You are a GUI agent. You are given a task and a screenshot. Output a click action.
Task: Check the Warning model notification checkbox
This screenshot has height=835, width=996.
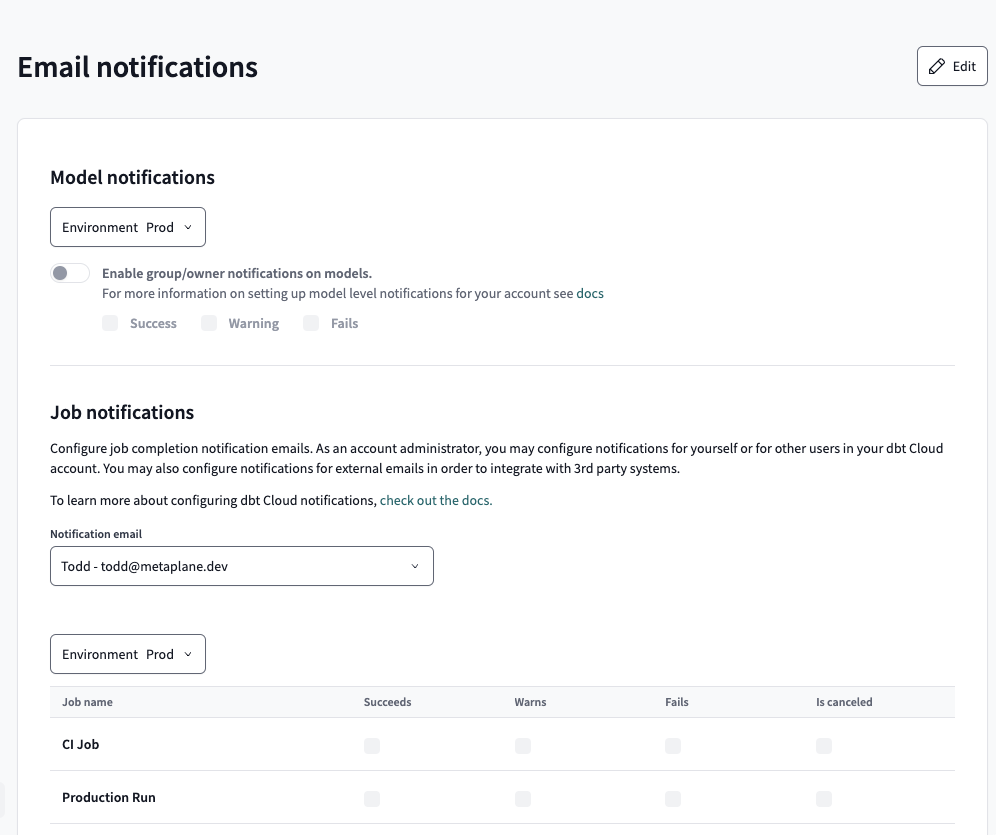click(209, 323)
